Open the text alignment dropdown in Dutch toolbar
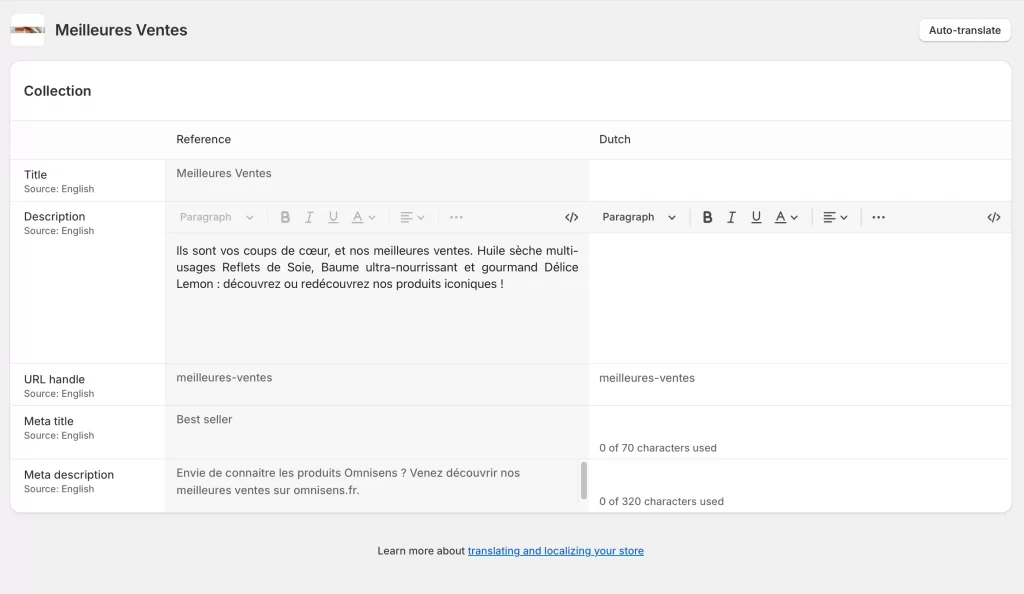This screenshot has height=594, width=1024. point(835,217)
